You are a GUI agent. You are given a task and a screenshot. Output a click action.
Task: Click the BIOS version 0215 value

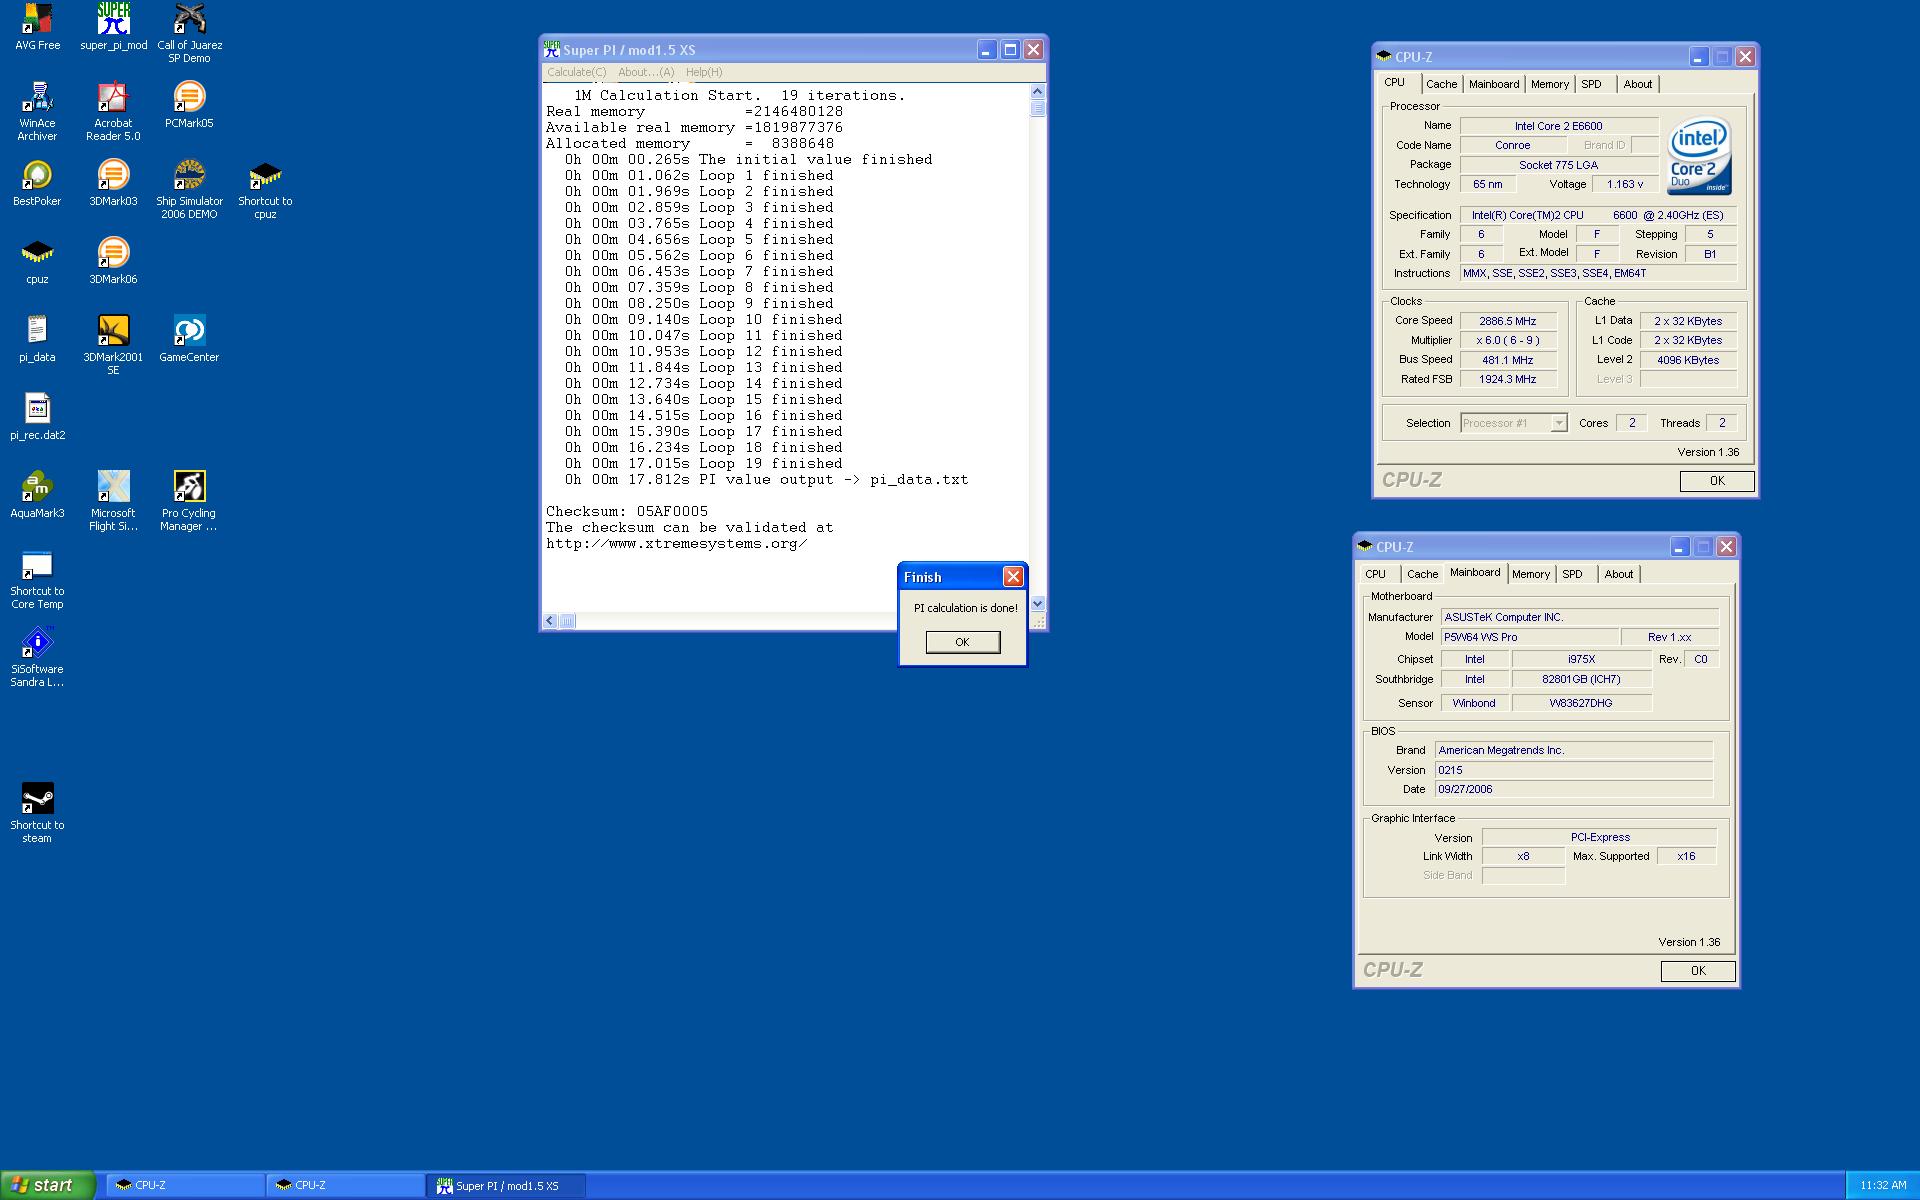pyautogui.click(x=1574, y=770)
